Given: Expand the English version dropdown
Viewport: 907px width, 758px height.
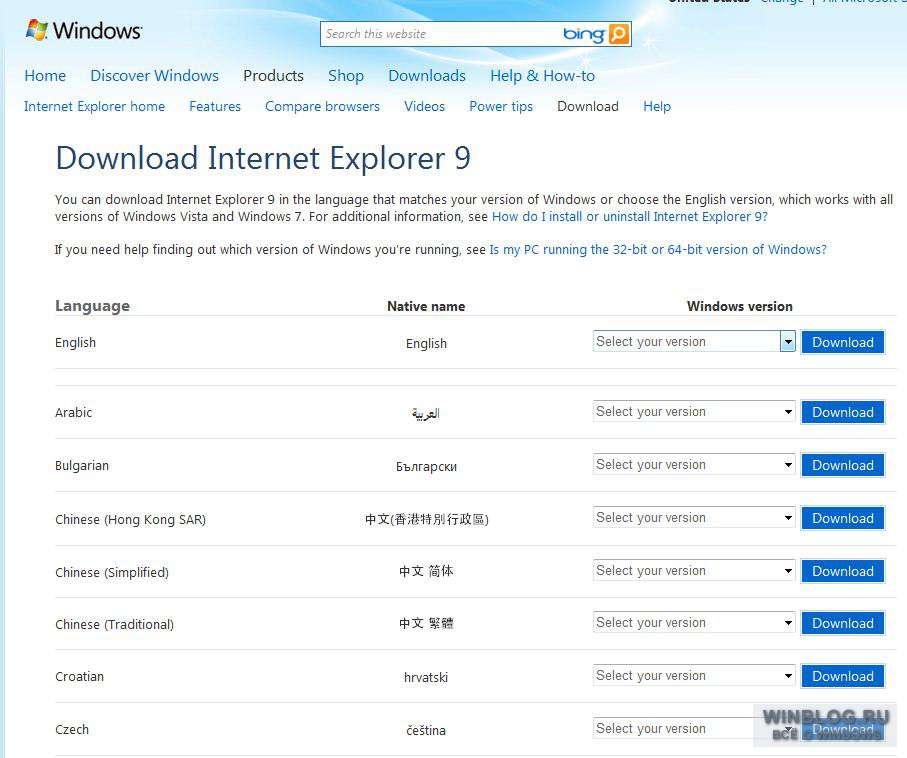Looking at the screenshot, I should click(x=694, y=341).
